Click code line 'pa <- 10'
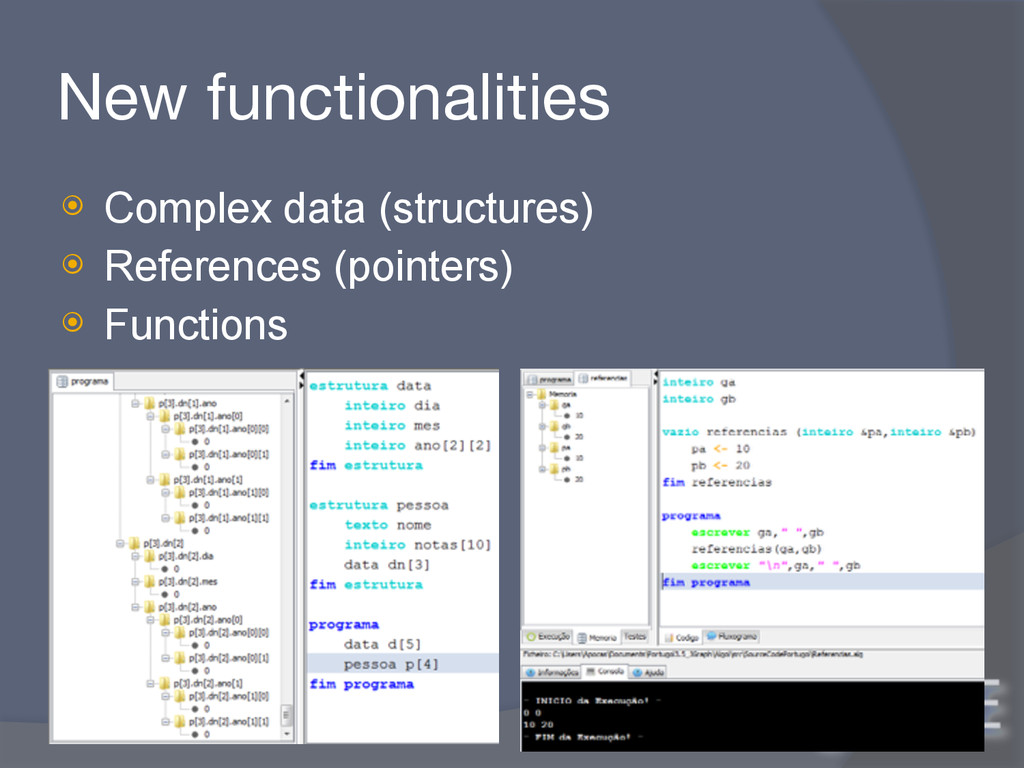 tap(721, 449)
